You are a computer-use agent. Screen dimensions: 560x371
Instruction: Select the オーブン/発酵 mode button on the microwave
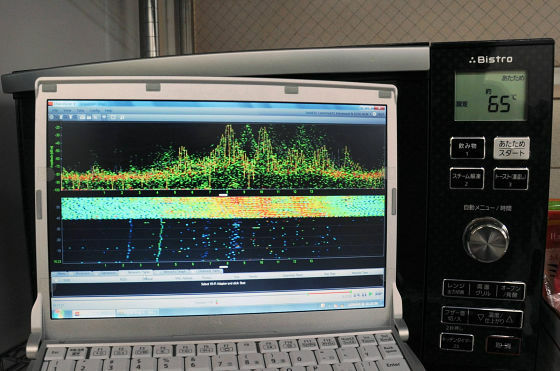510,291
